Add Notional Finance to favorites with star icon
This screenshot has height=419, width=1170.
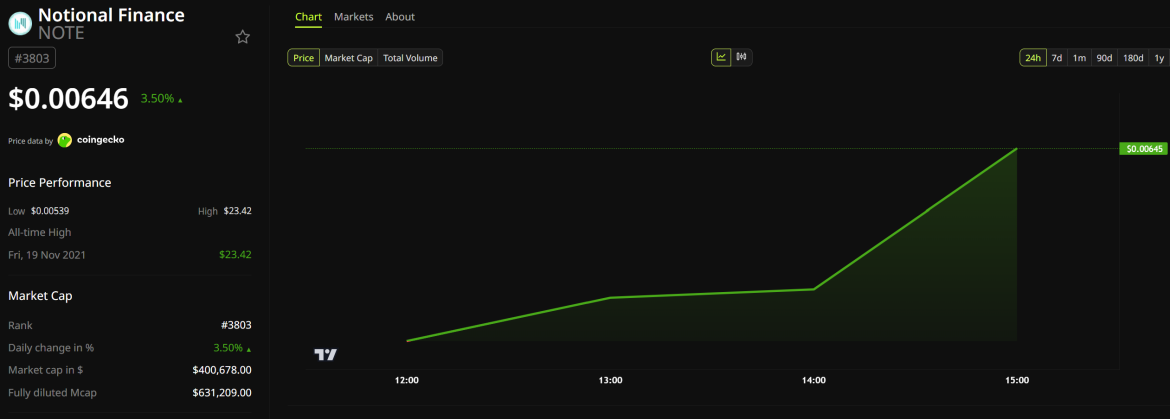click(243, 37)
